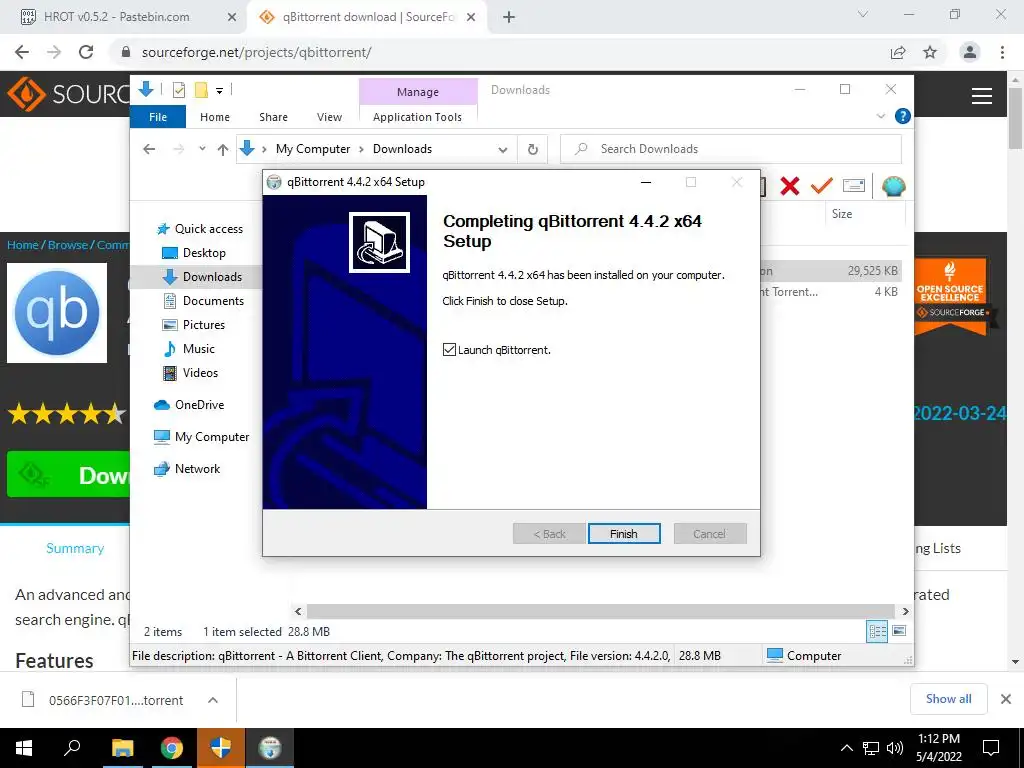1024x768 pixels.
Task: Click the Search Downloads field
Action: click(731, 149)
